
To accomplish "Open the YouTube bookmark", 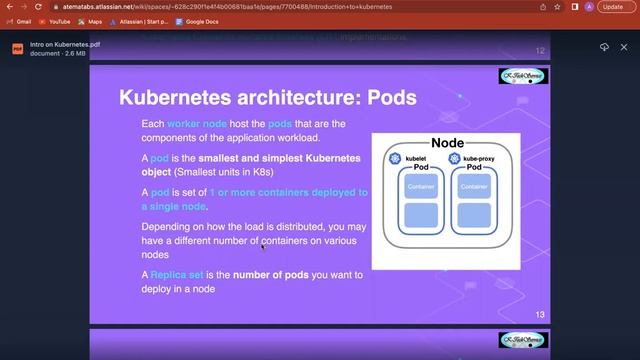I will pyautogui.click(x=55, y=22).
